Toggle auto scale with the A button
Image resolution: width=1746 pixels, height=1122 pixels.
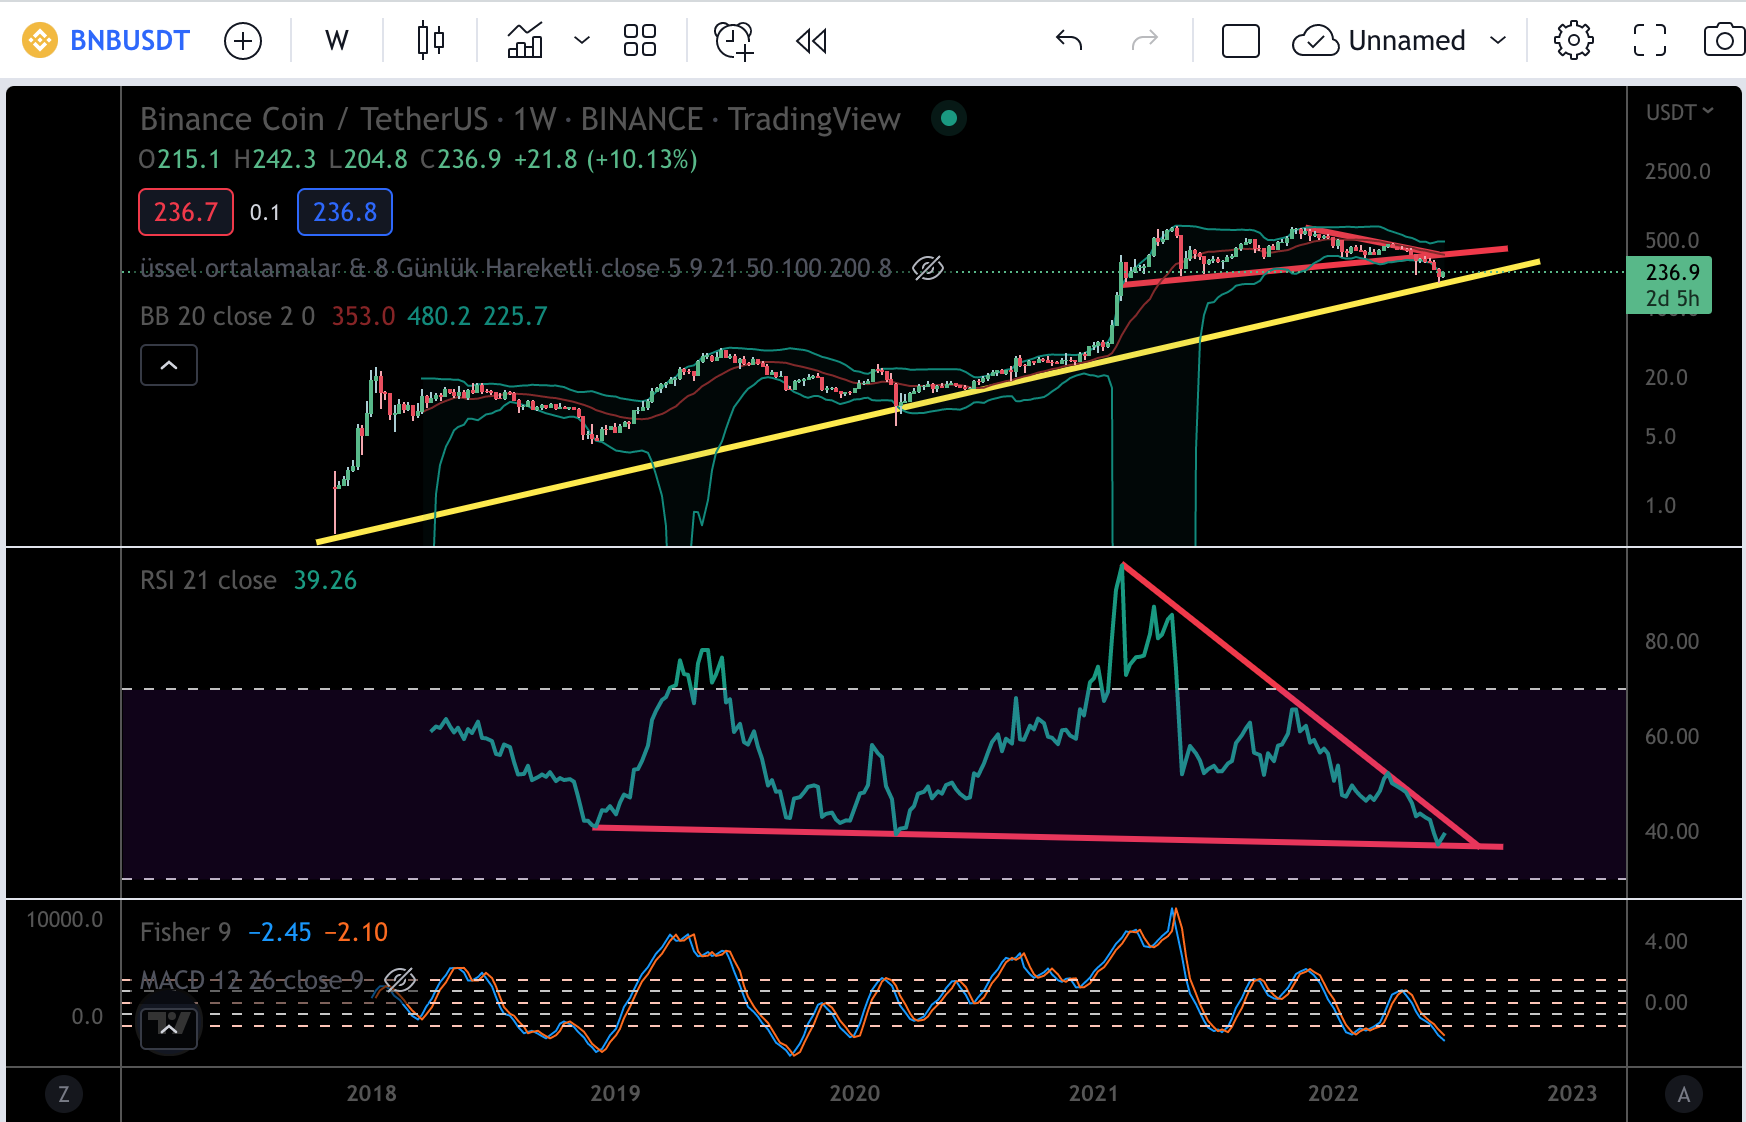(1684, 1094)
